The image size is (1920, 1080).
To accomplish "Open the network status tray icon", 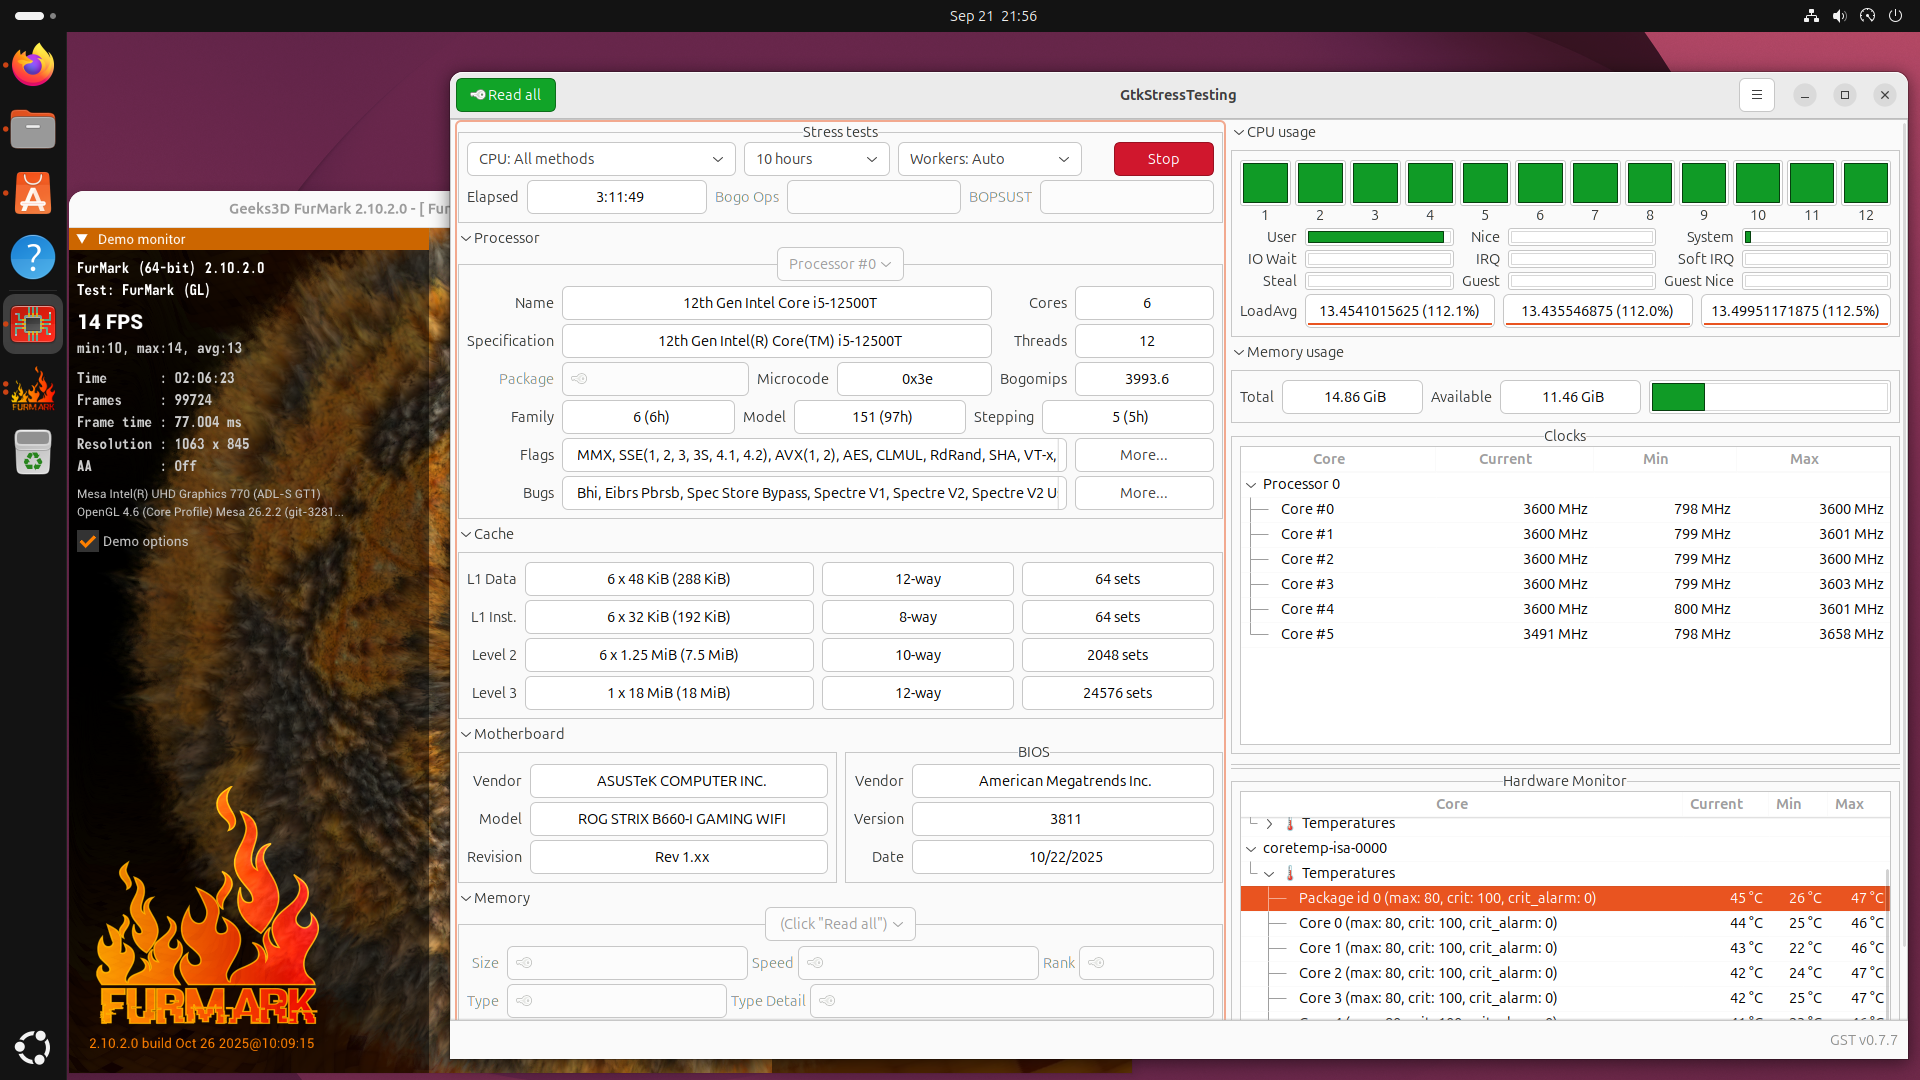I will (x=1811, y=16).
